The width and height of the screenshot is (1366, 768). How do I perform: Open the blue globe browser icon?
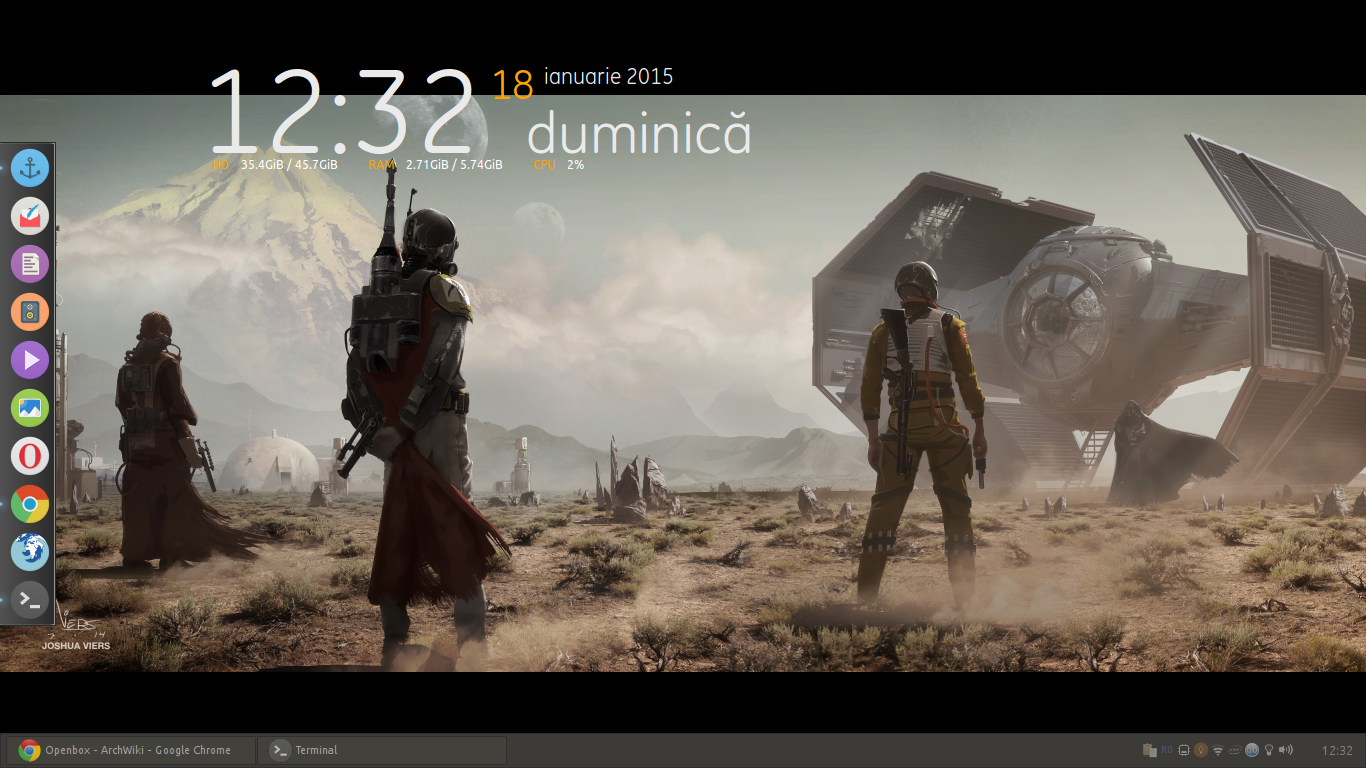coord(30,552)
